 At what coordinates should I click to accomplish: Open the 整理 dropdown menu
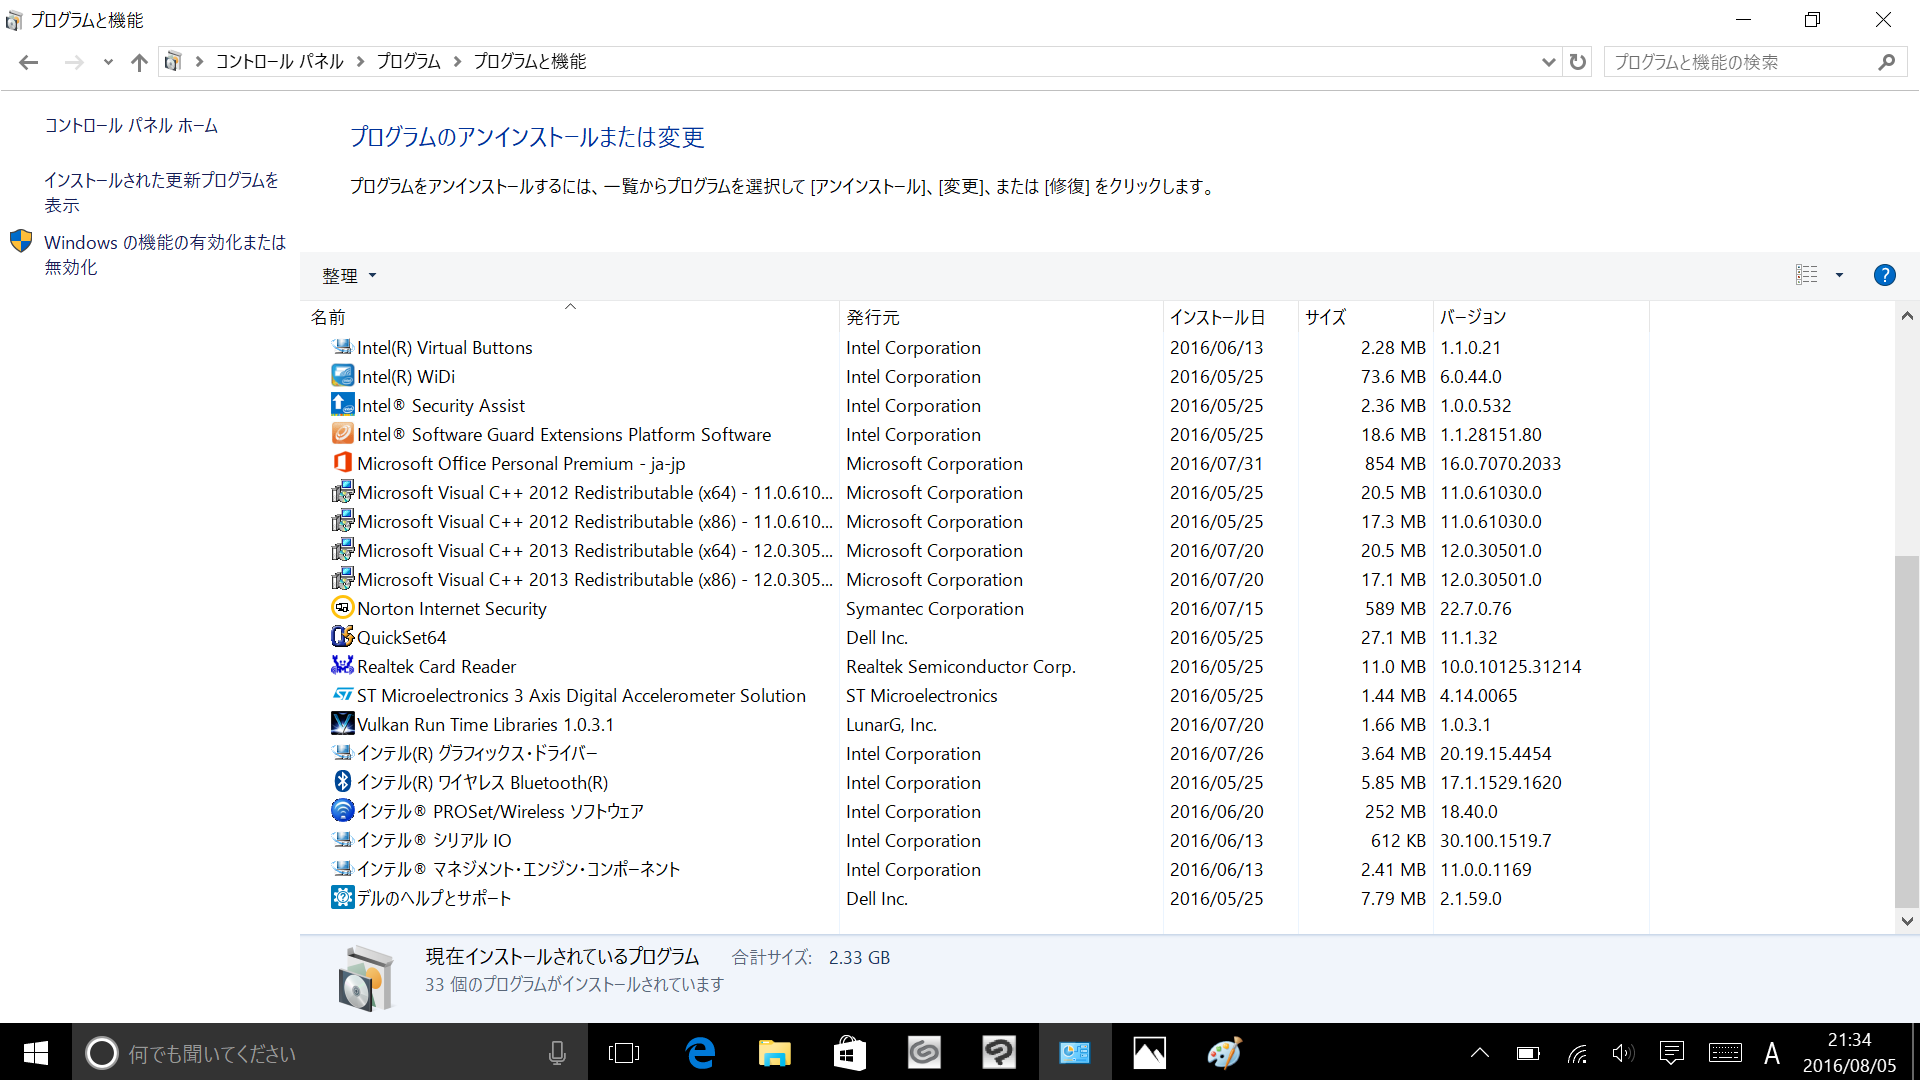[x=349, y=275]
